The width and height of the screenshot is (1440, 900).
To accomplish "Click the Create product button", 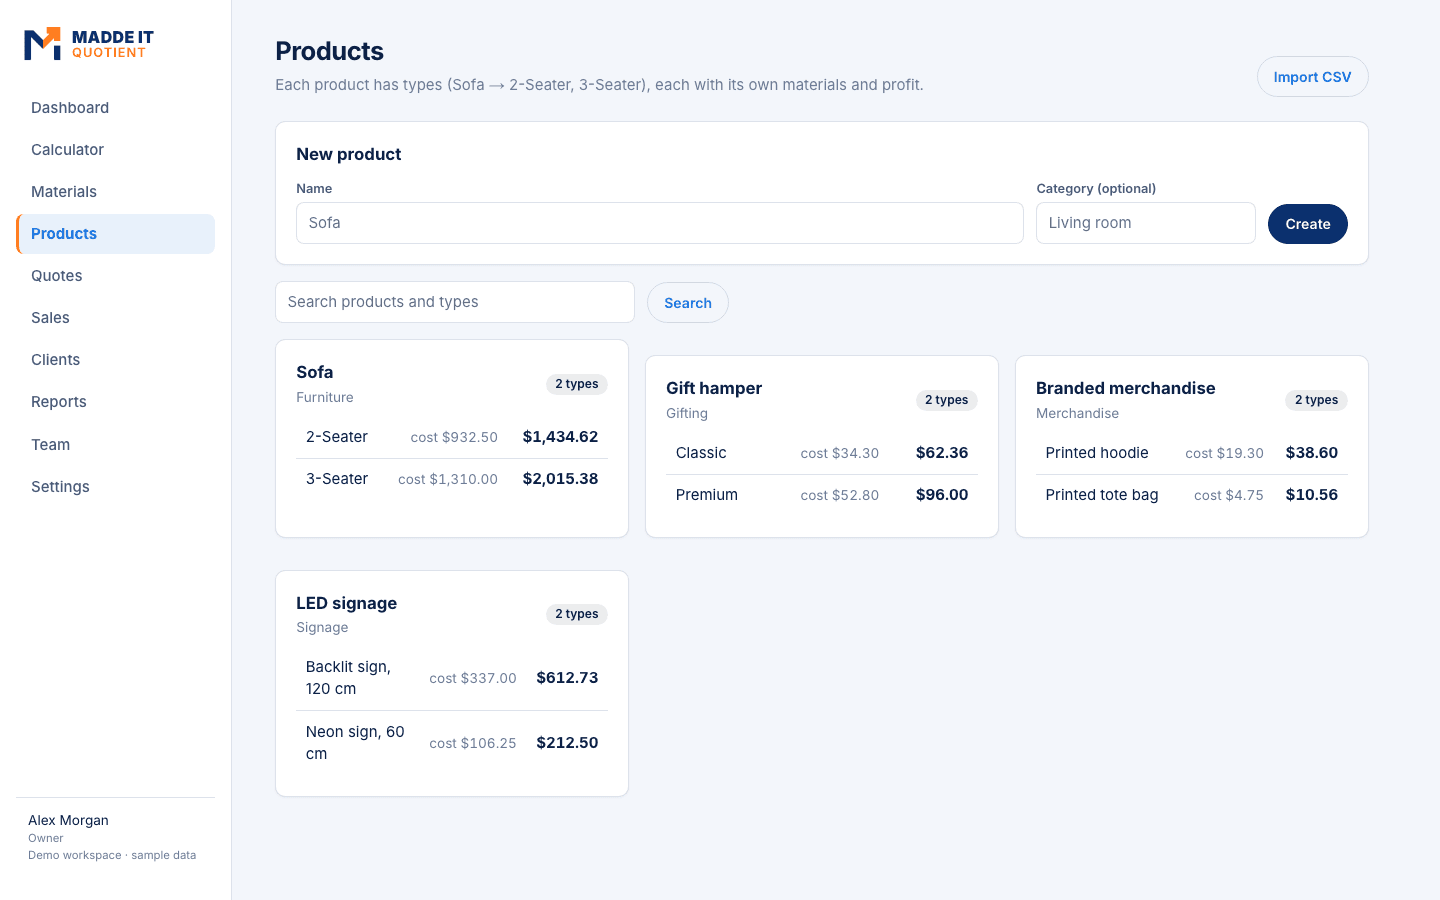I will tap(1307, 224).
